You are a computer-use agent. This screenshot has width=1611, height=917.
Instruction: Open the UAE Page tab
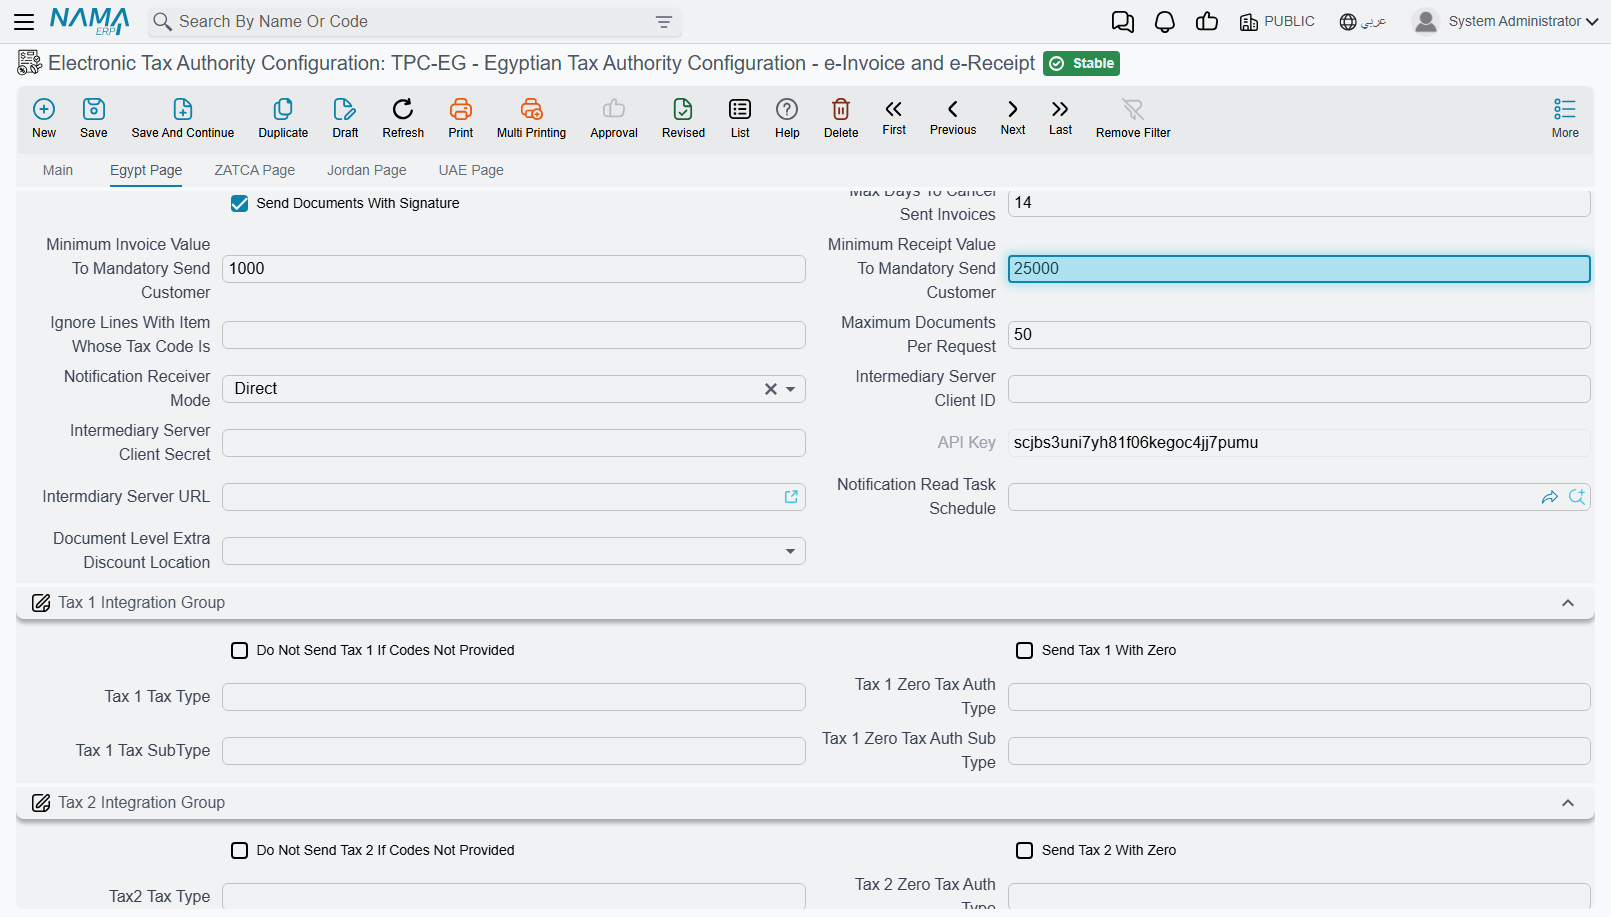[471, 170]
